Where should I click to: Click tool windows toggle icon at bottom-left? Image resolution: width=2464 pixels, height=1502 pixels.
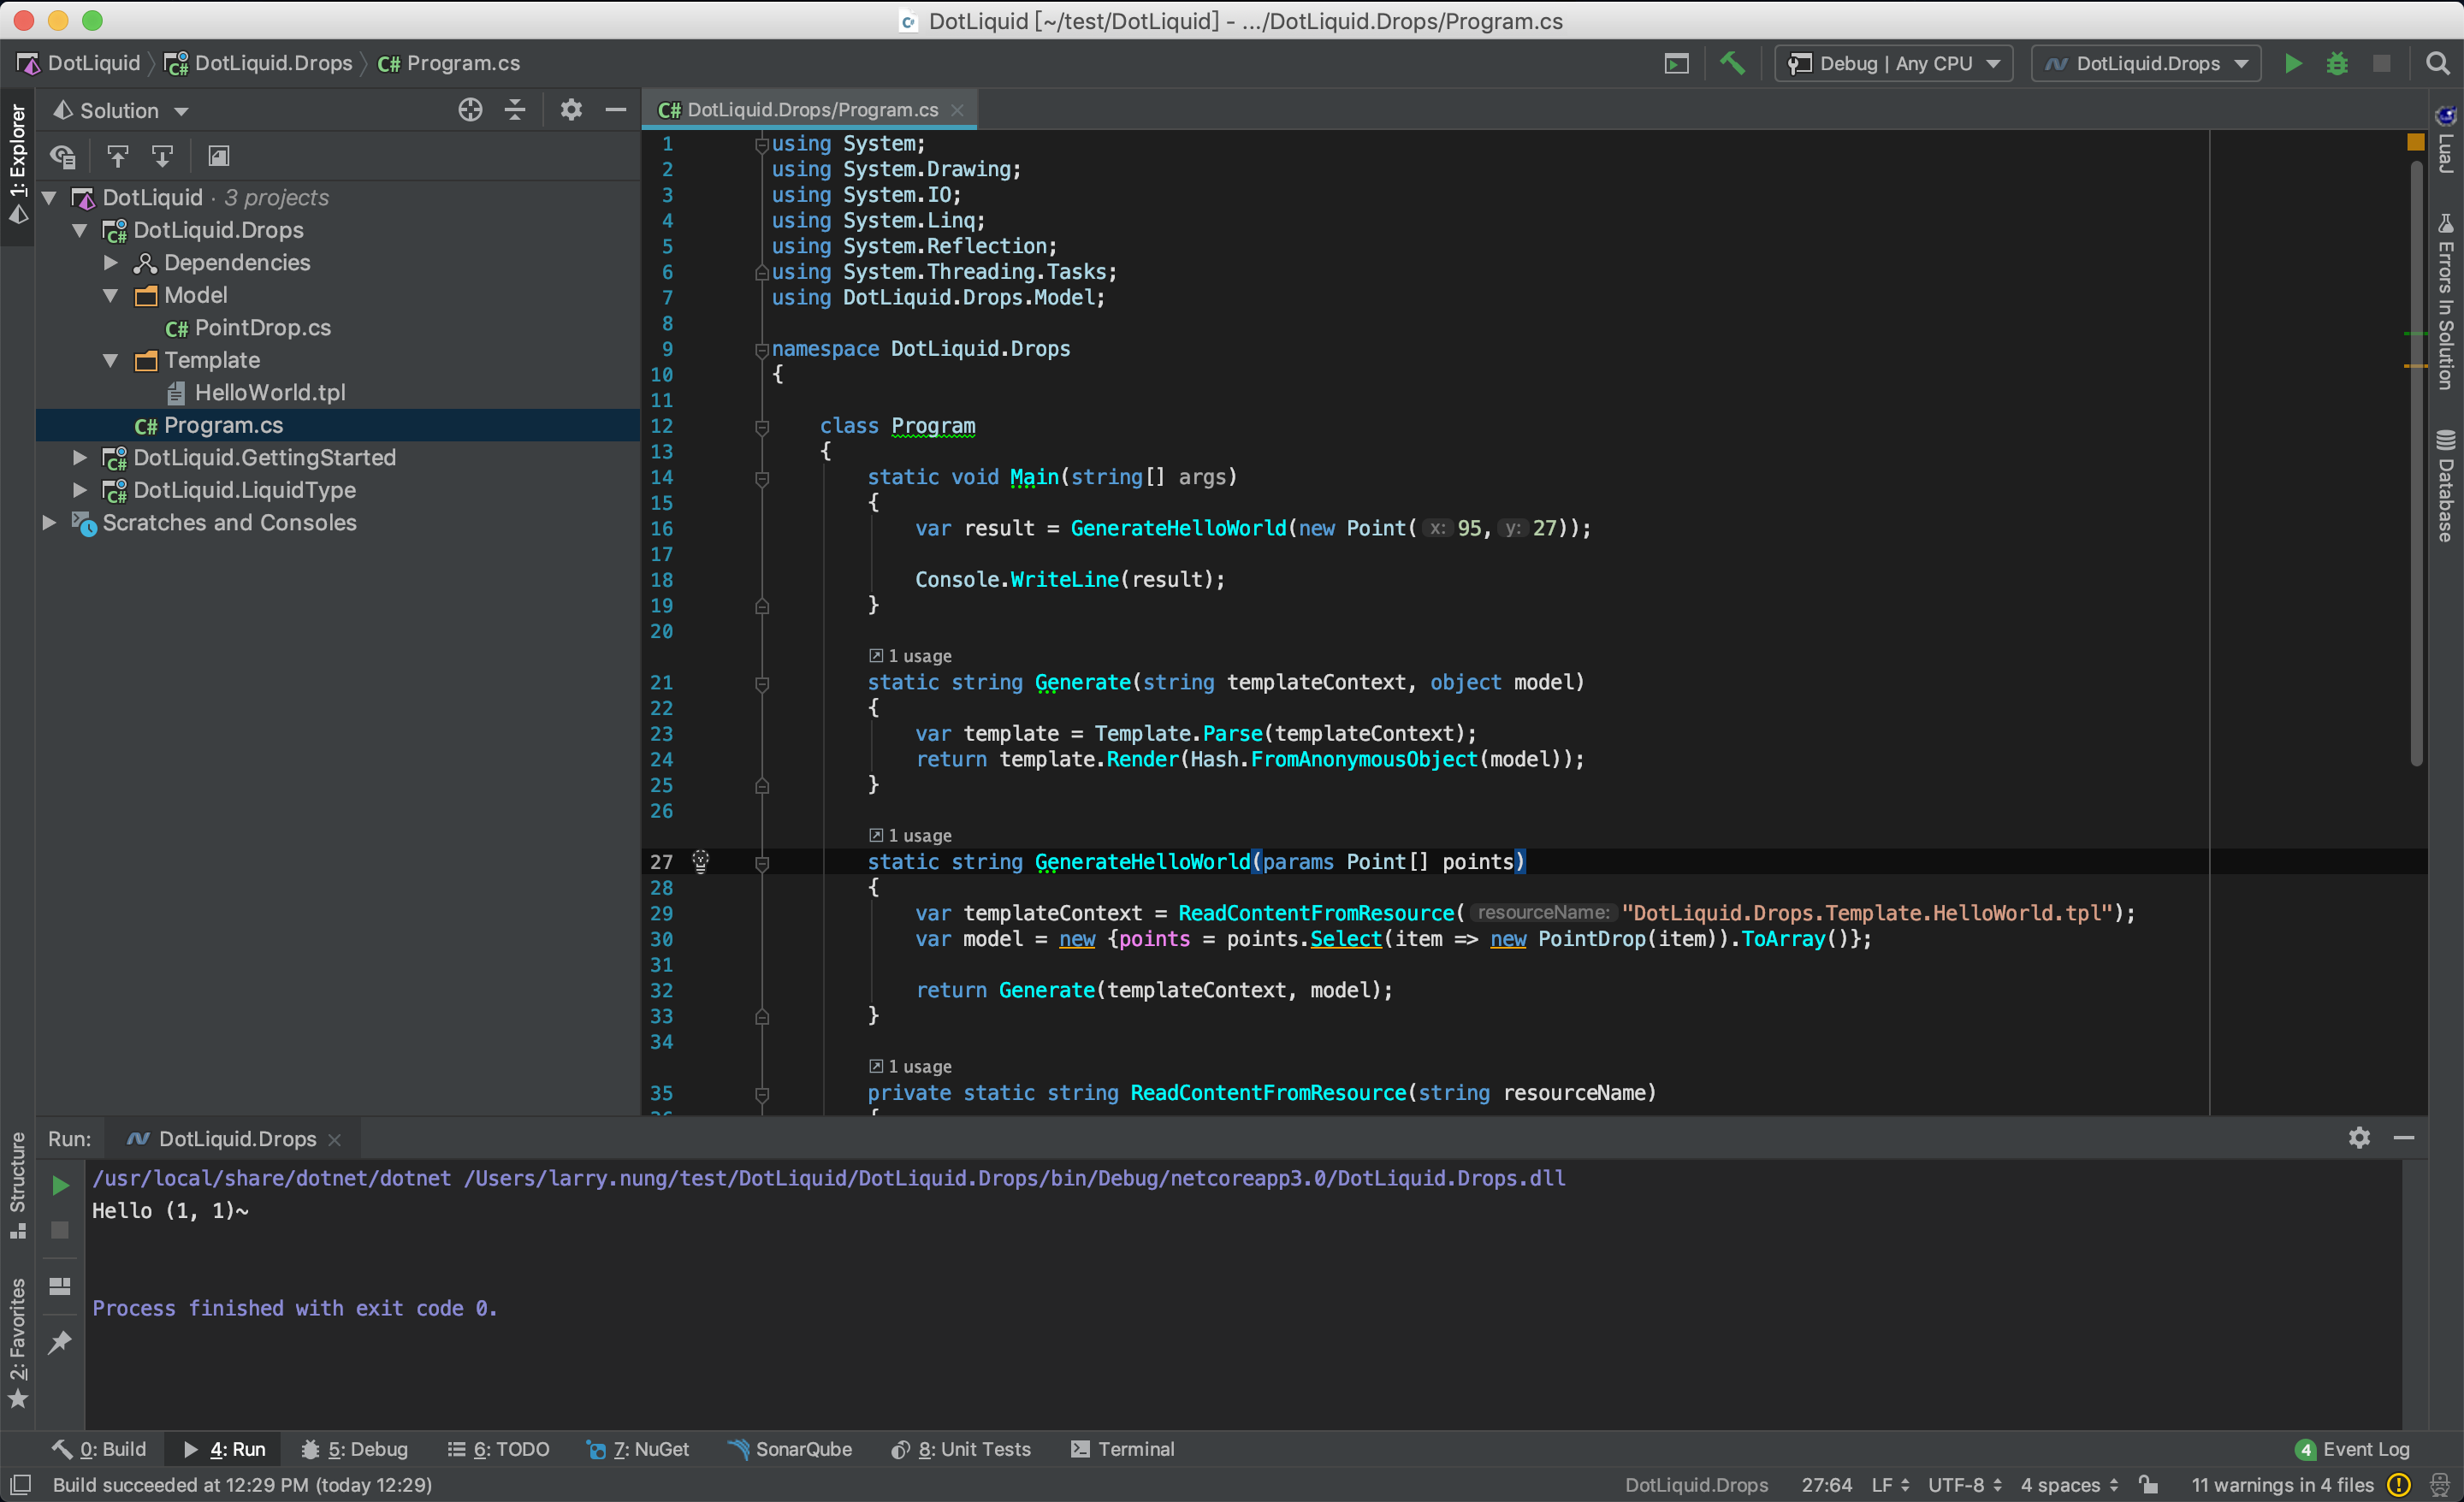click(21, 1485)
